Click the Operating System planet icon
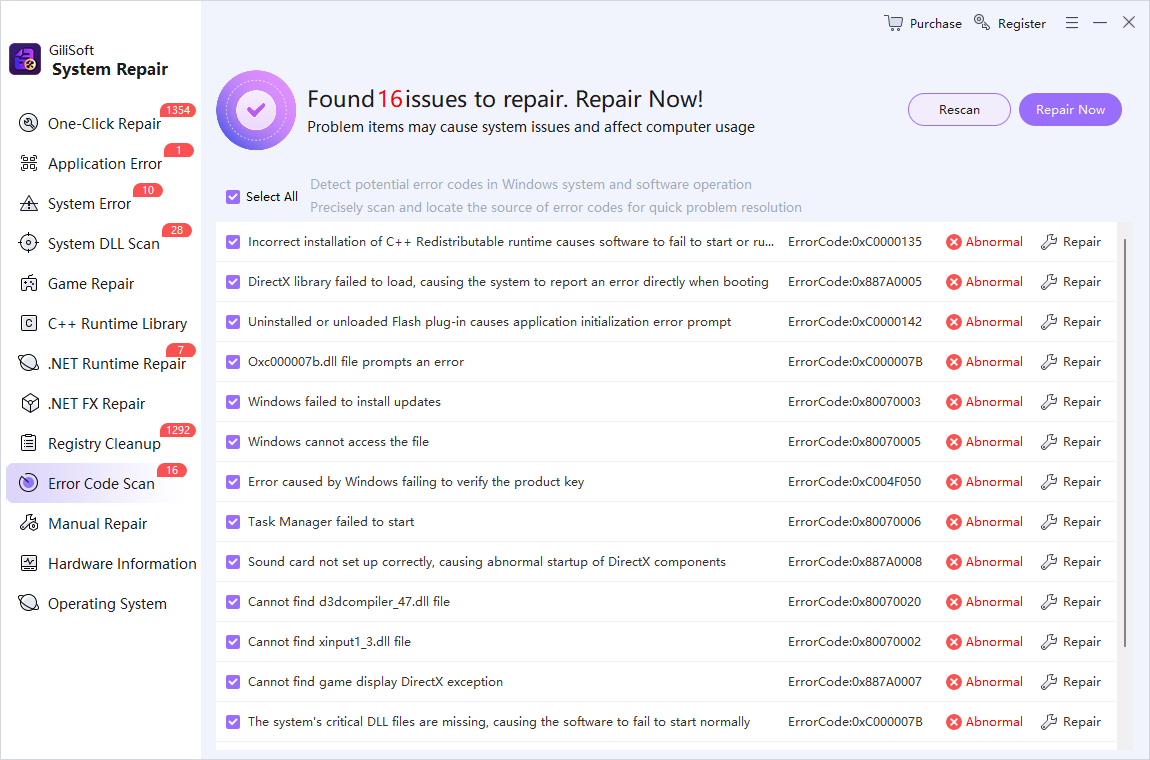This screenshot has width=1150, height=760. [x=28, y=602]
